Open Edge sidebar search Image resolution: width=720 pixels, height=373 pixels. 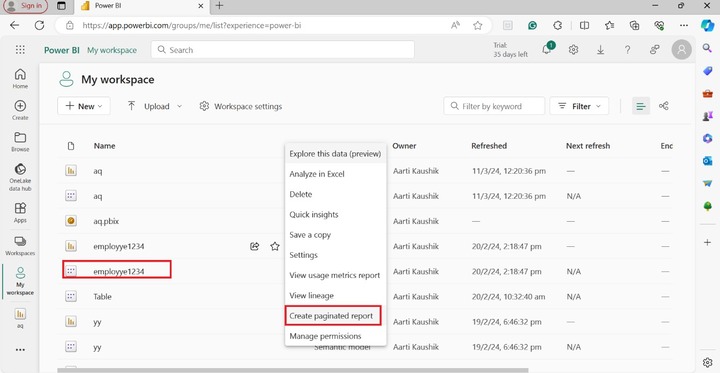[707, 48]
